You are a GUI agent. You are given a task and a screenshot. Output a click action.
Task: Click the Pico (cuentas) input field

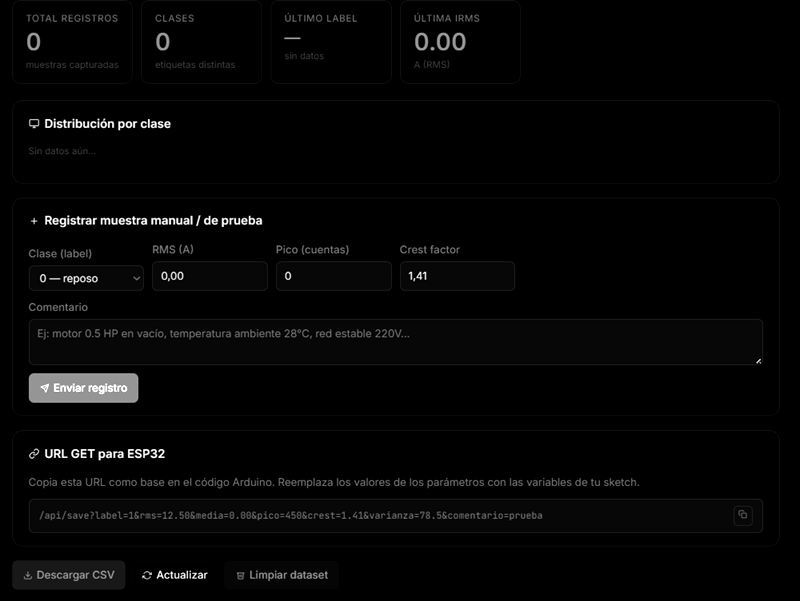coord(334,276)
